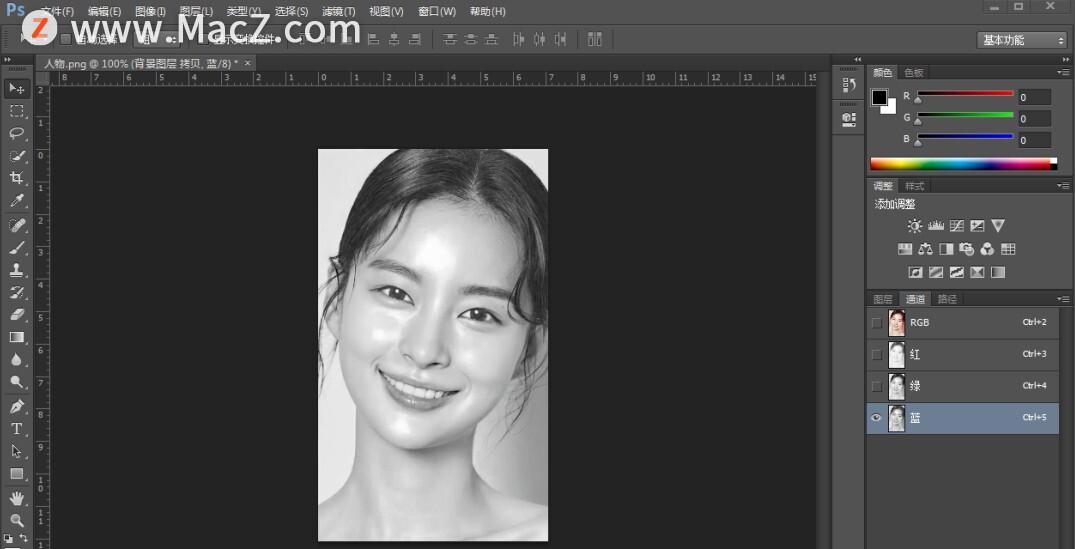
Task: Collapse the right panels with double arrows
Action: [1066, 60]
